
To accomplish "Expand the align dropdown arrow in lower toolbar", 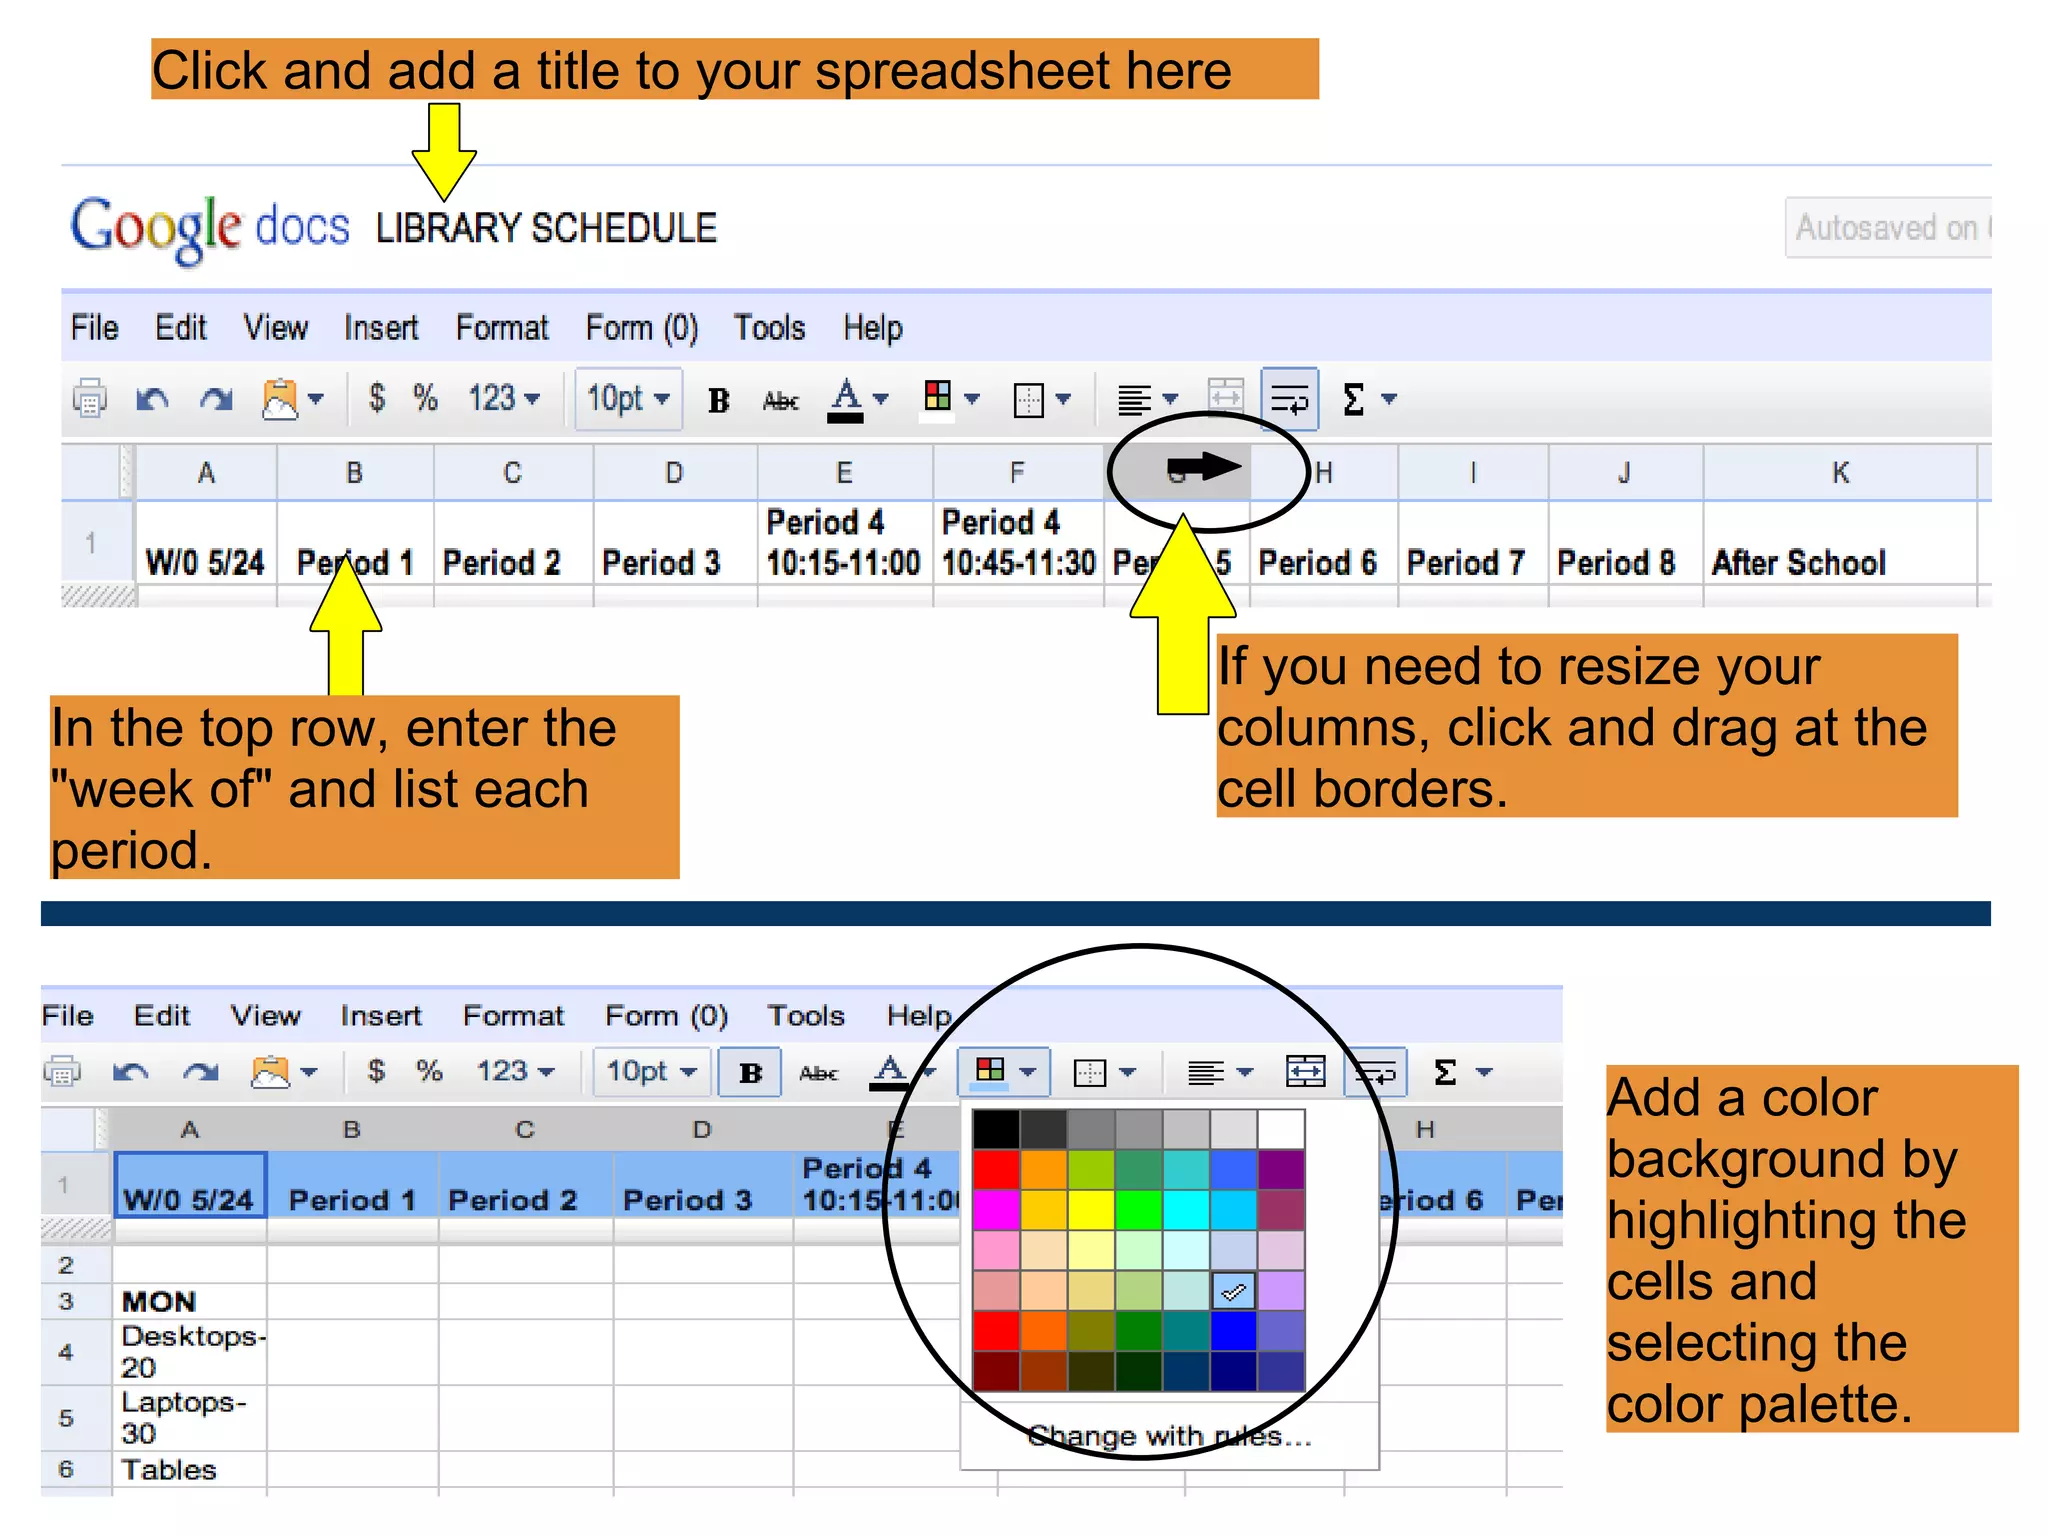I will 1245,1072.
